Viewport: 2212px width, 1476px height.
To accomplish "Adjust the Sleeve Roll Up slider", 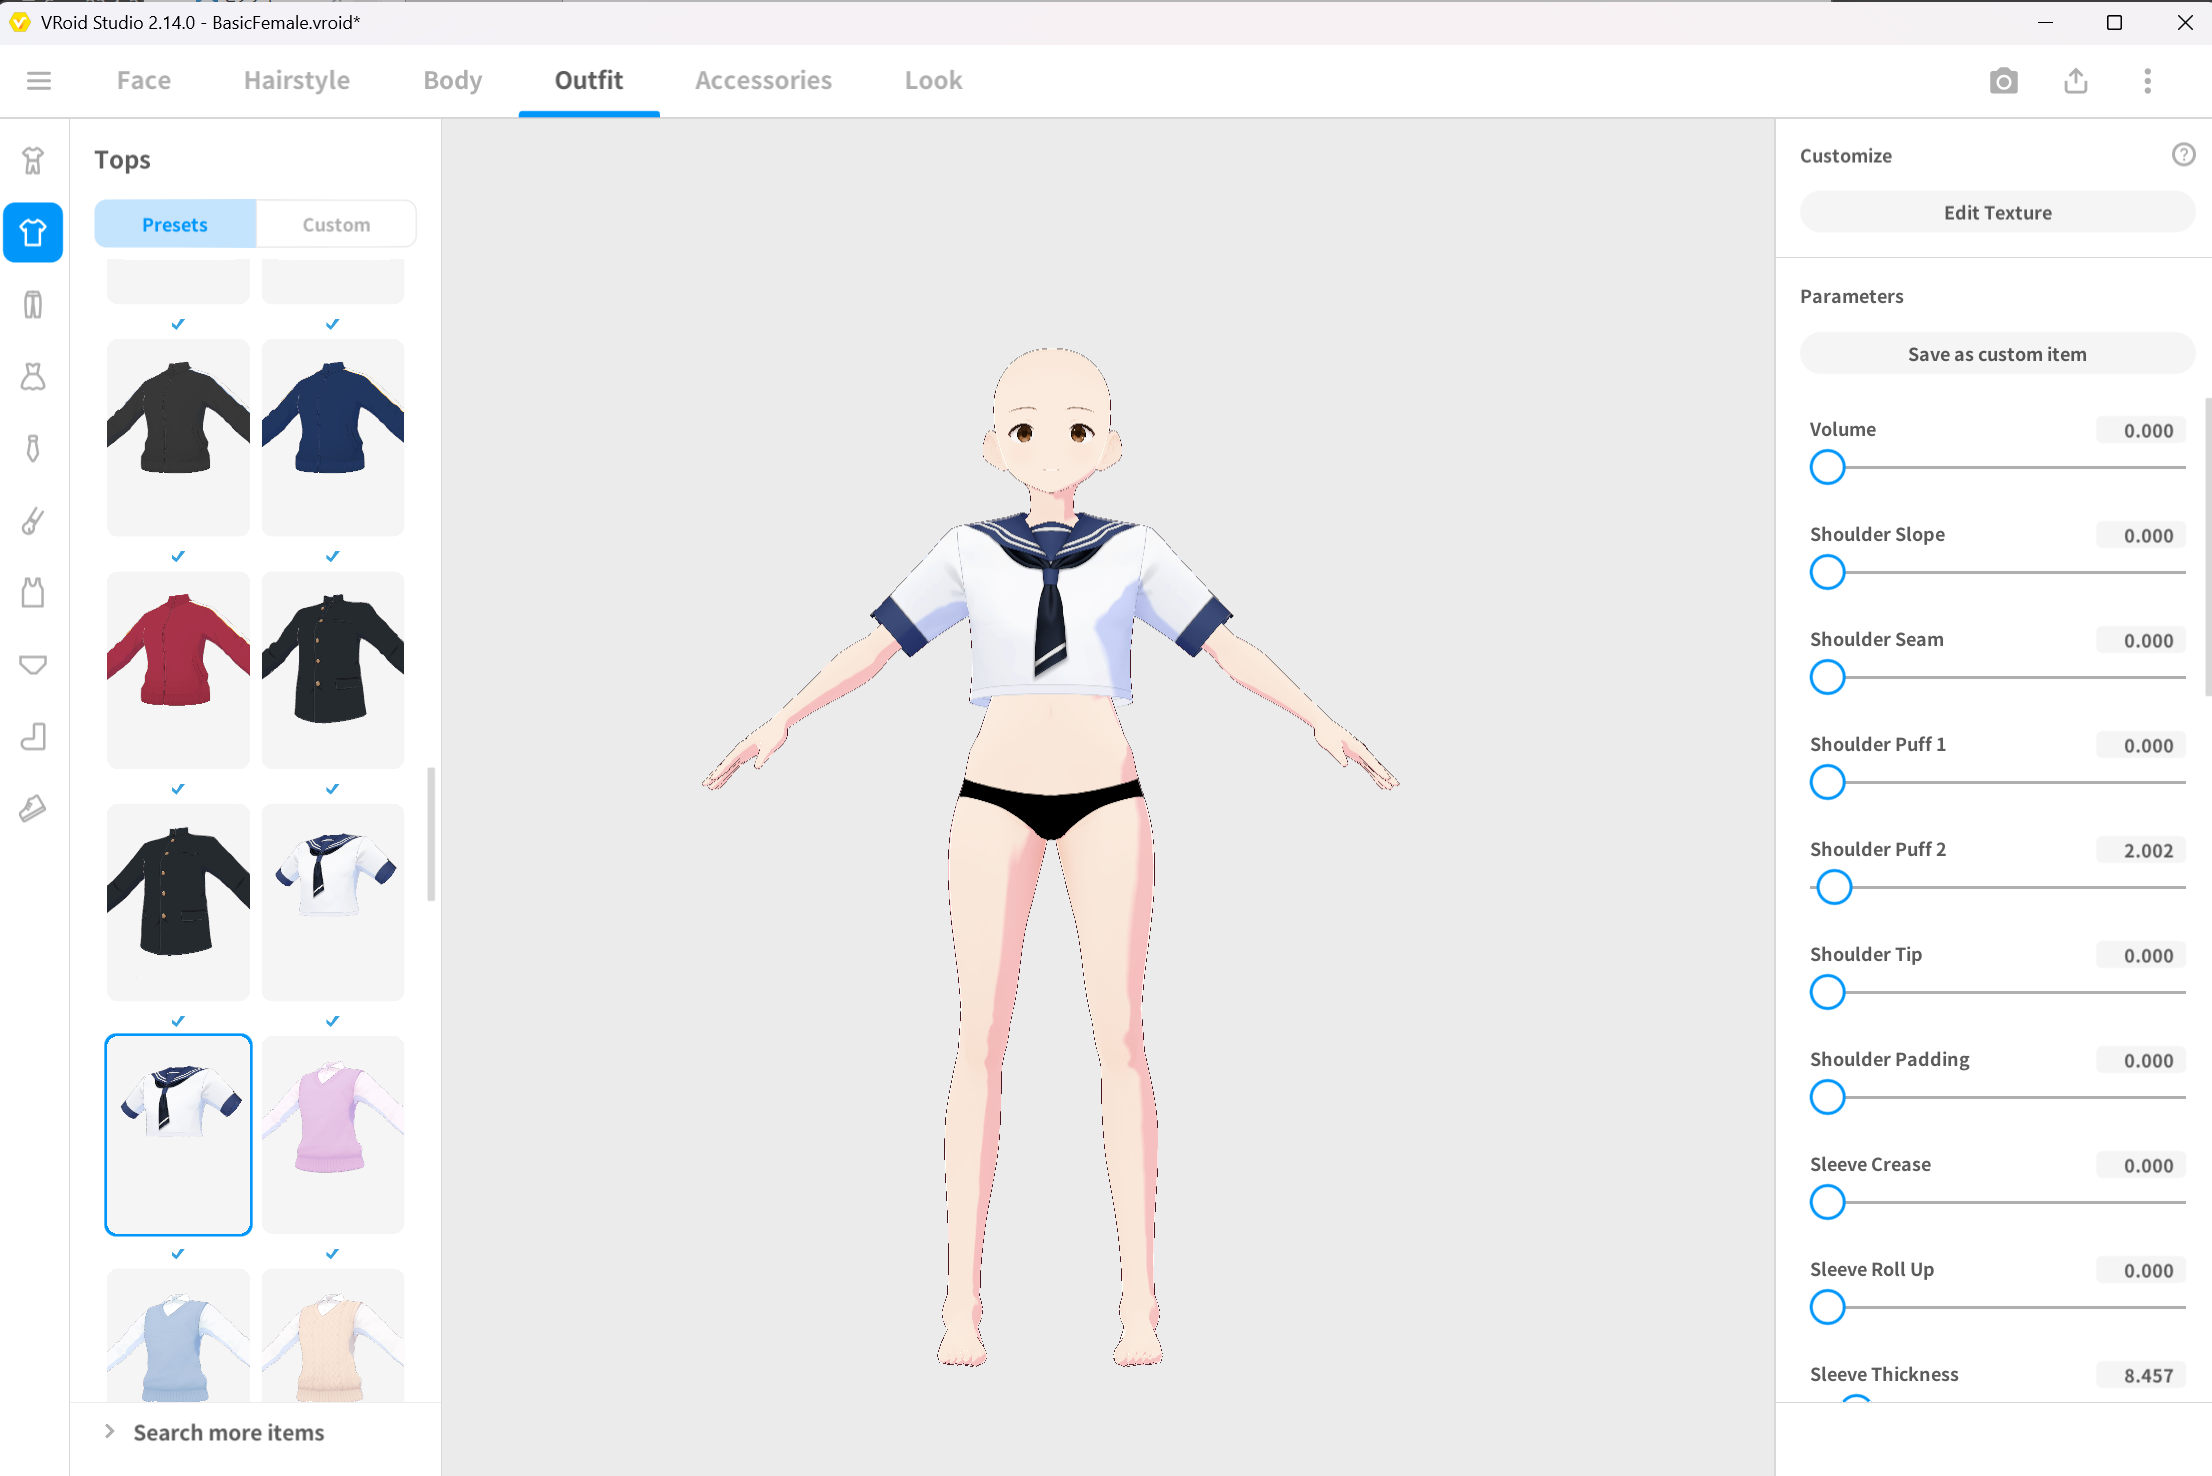I will click(x=1827, y=1307).
